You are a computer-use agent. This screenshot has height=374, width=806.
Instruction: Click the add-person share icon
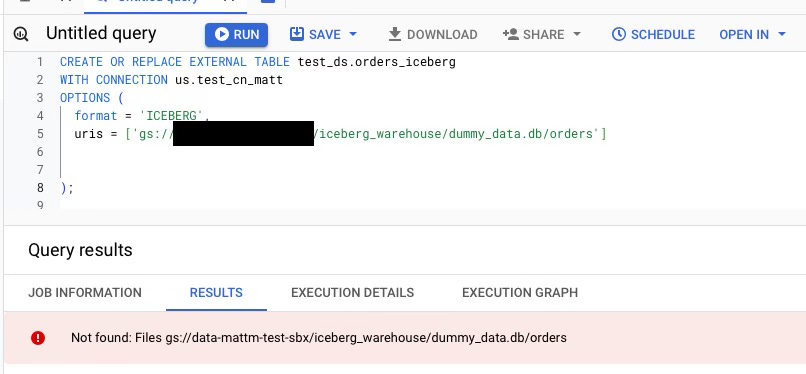510,34
